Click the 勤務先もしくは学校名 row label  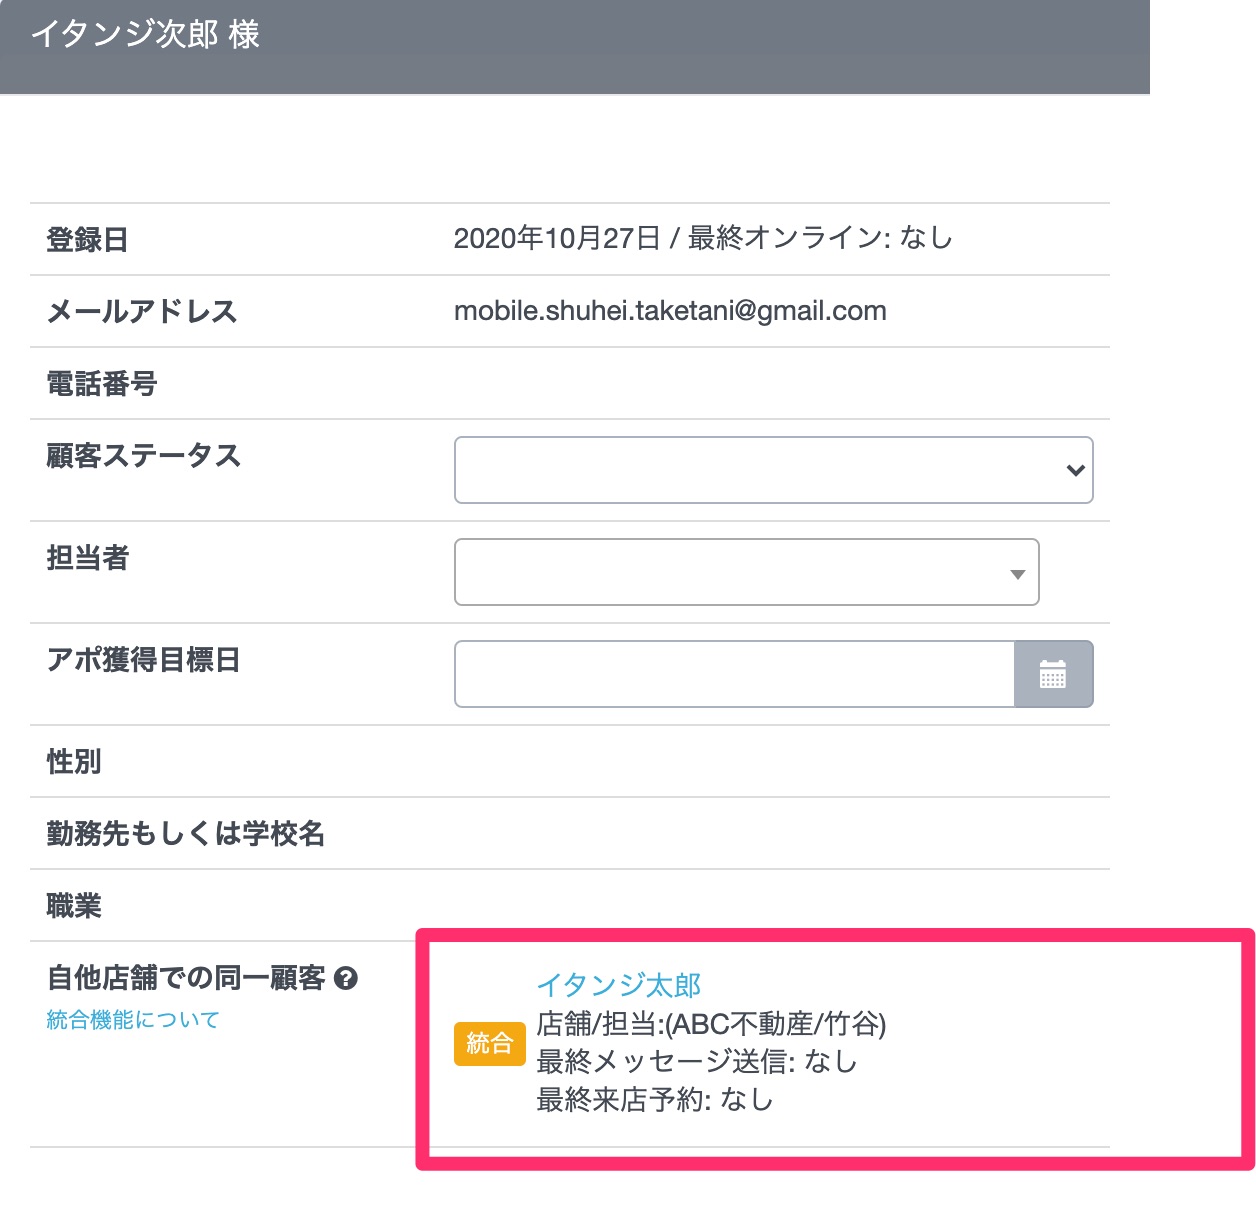185,834
